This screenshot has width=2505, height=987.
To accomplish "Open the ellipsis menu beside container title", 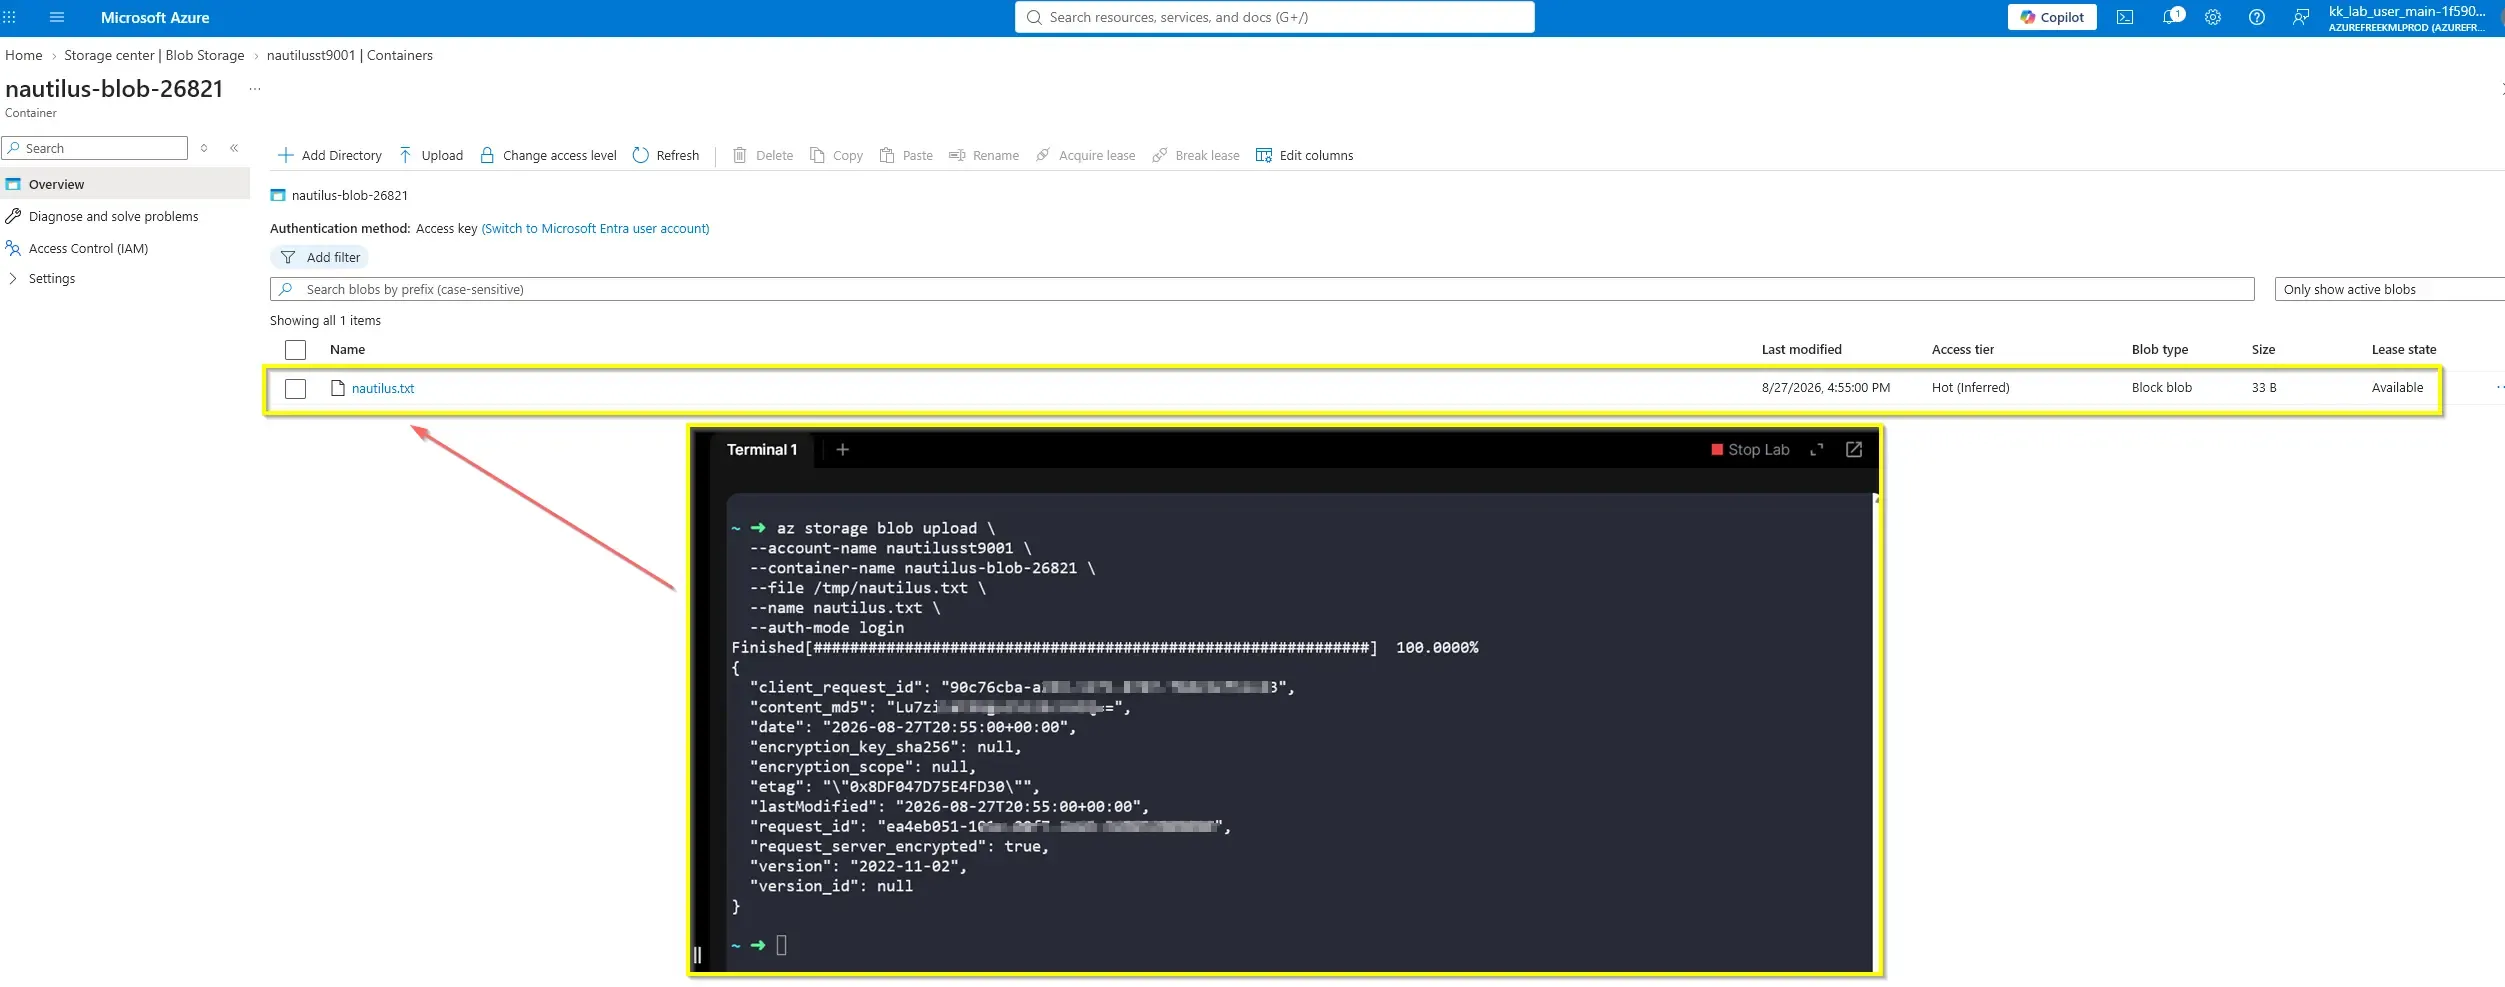I will coord(255,89).
